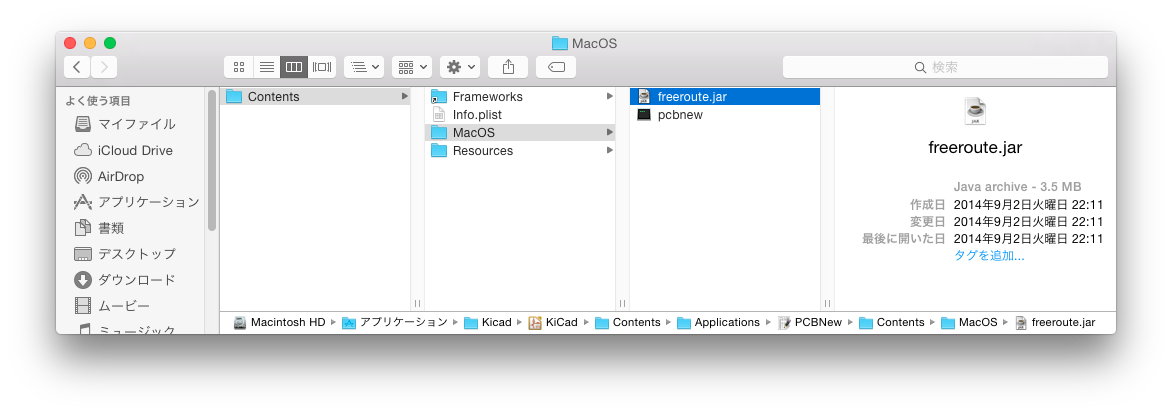Select the Frameworks folder
This screenshot has height=414, width=1172.
coord(520,96)
